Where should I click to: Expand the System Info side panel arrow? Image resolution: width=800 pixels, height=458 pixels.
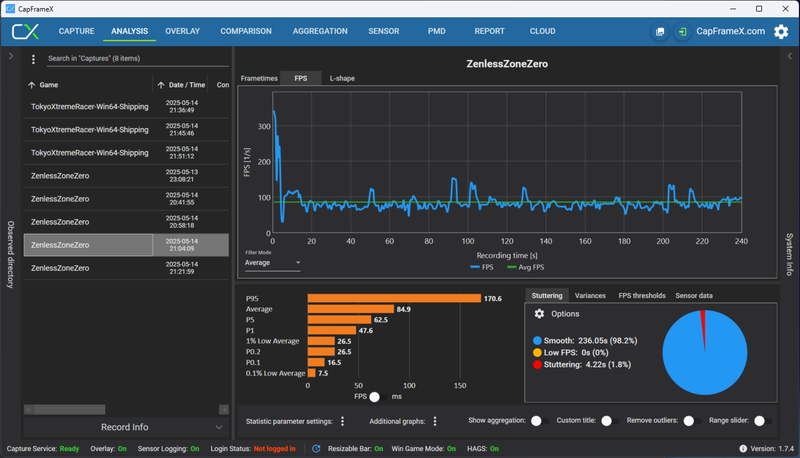click(x=790, y=56)
